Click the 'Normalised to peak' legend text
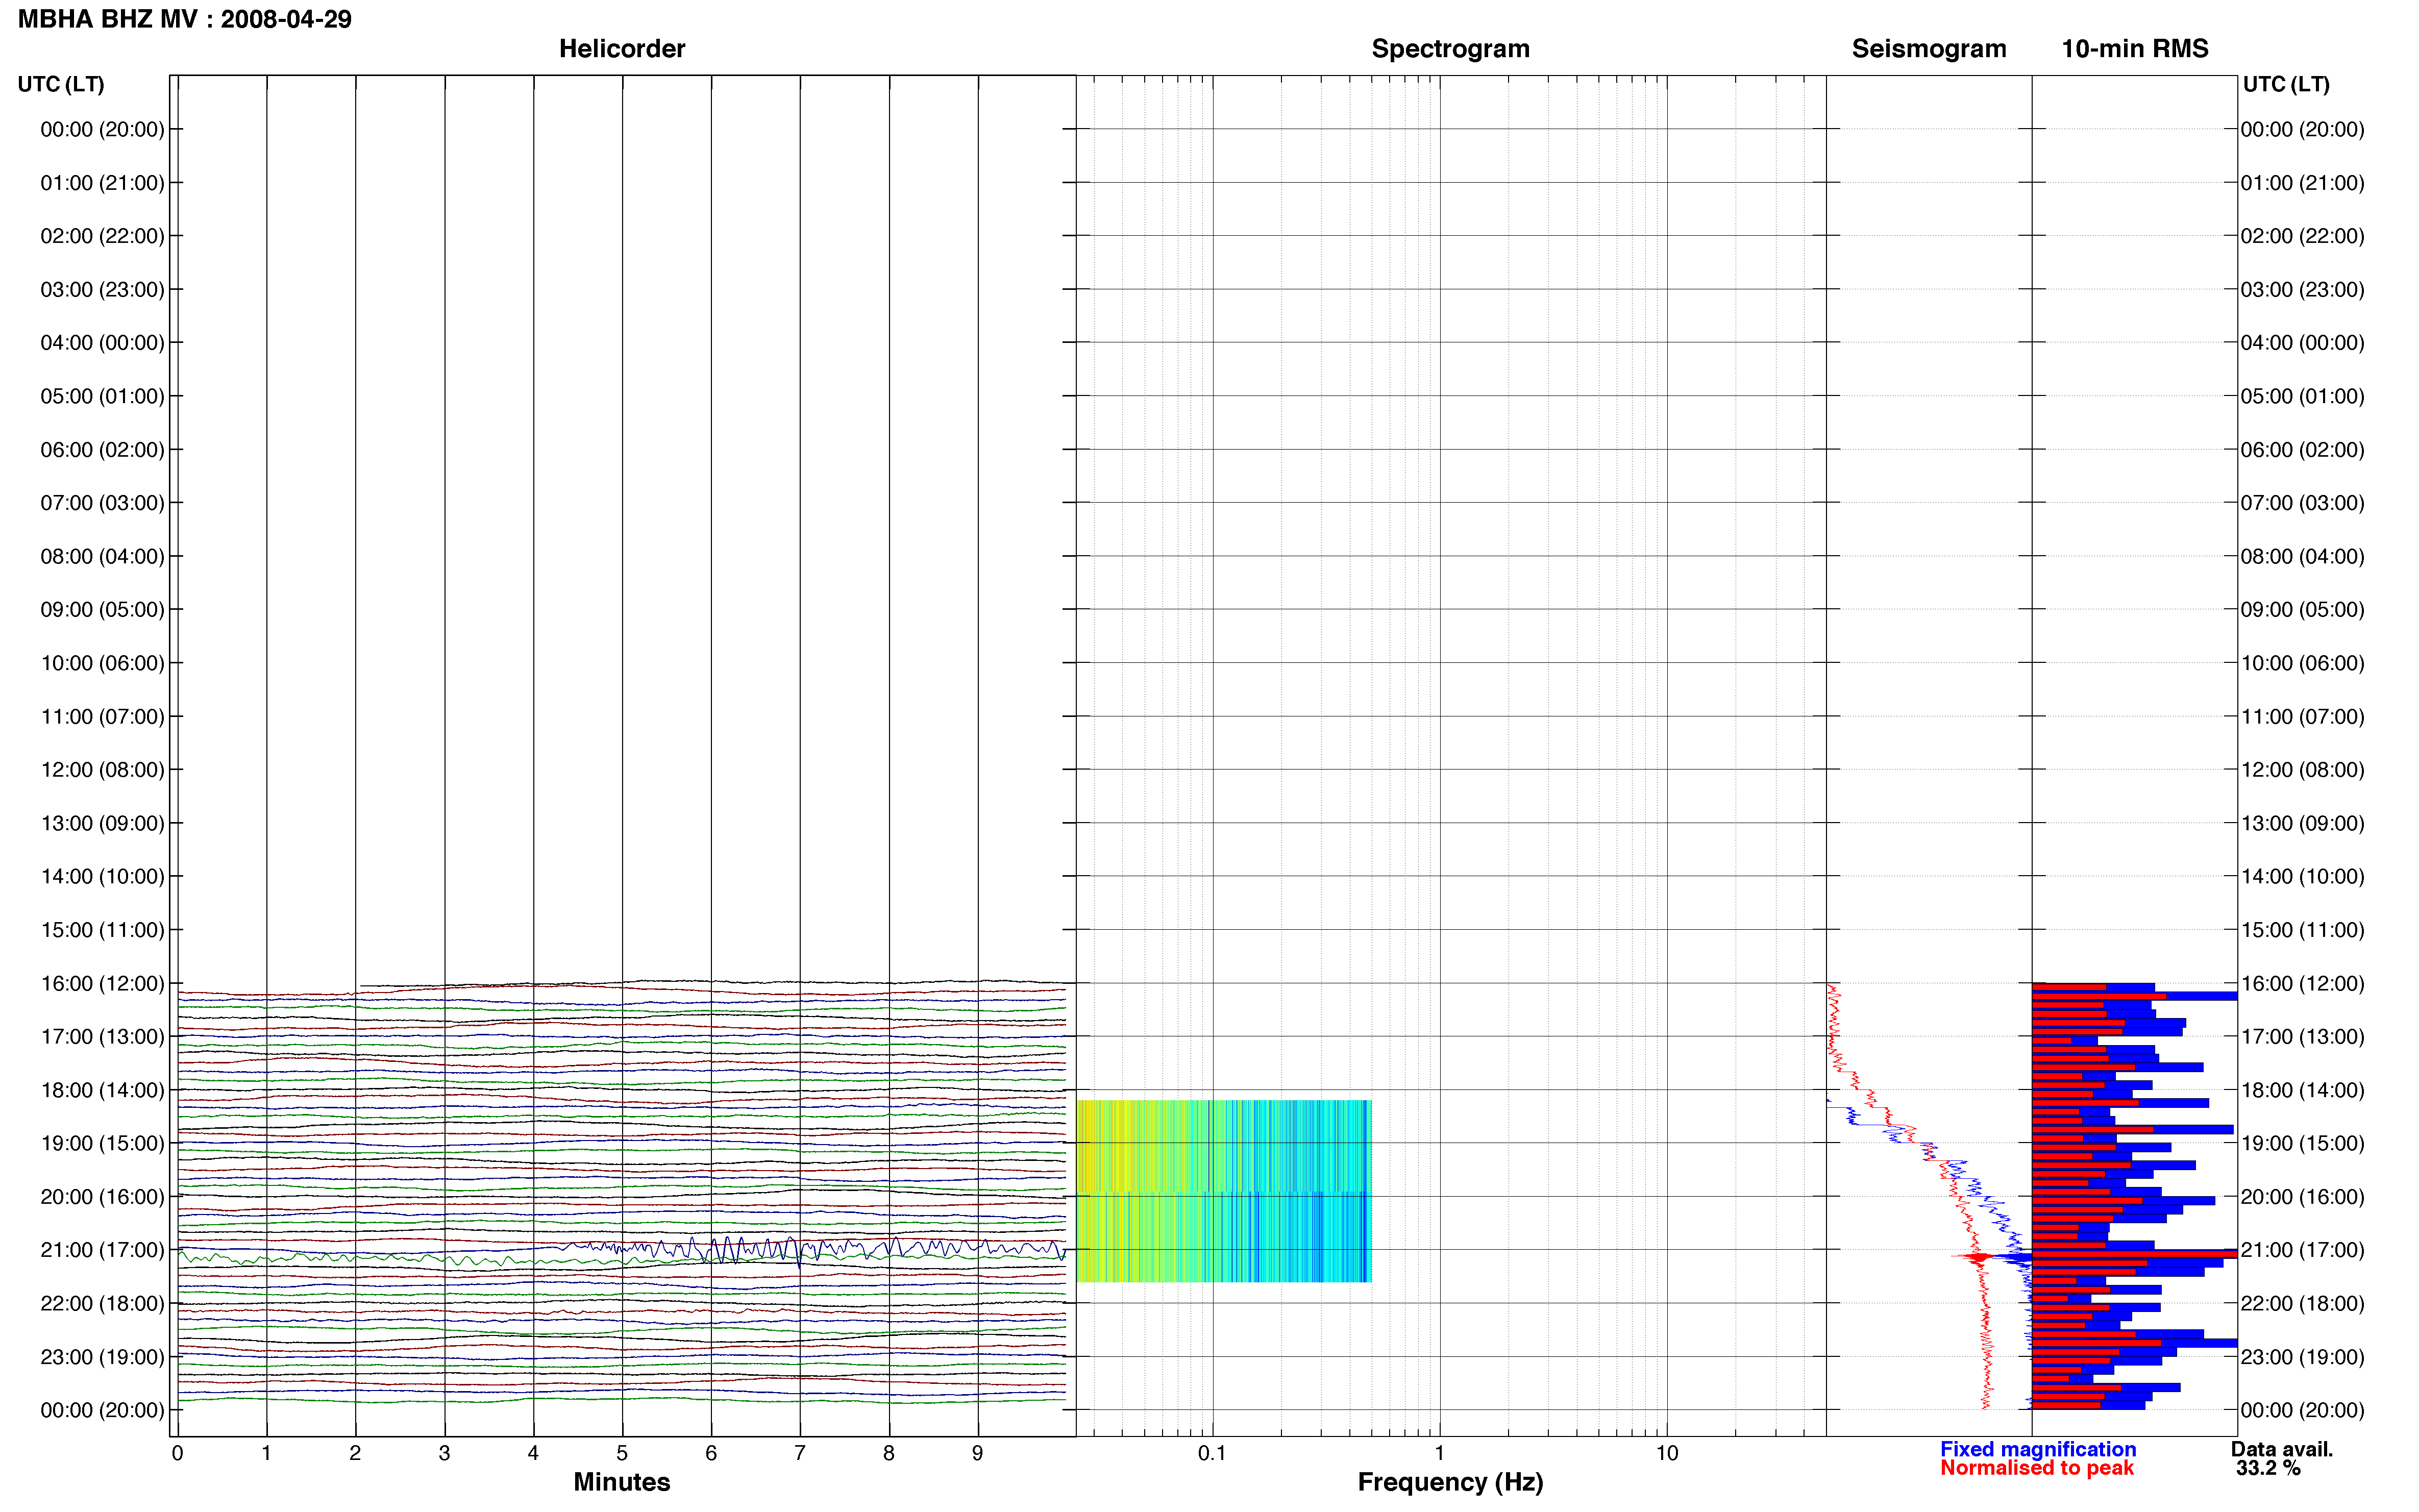Screen dimensions: 2419x1512 (x=2037, y=1468)
